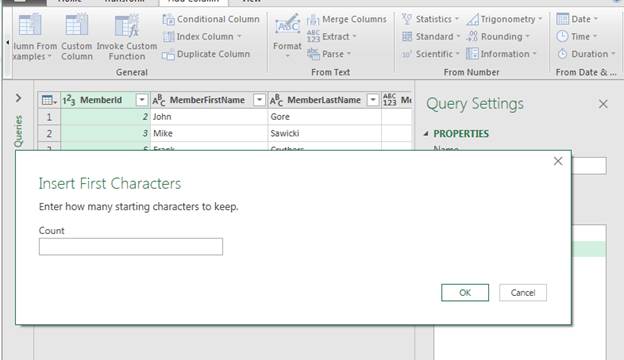Screen dimensions: 624x360
Task: Click table icon in grid corner
Action: pyautogui.click(x=49, y=100)
